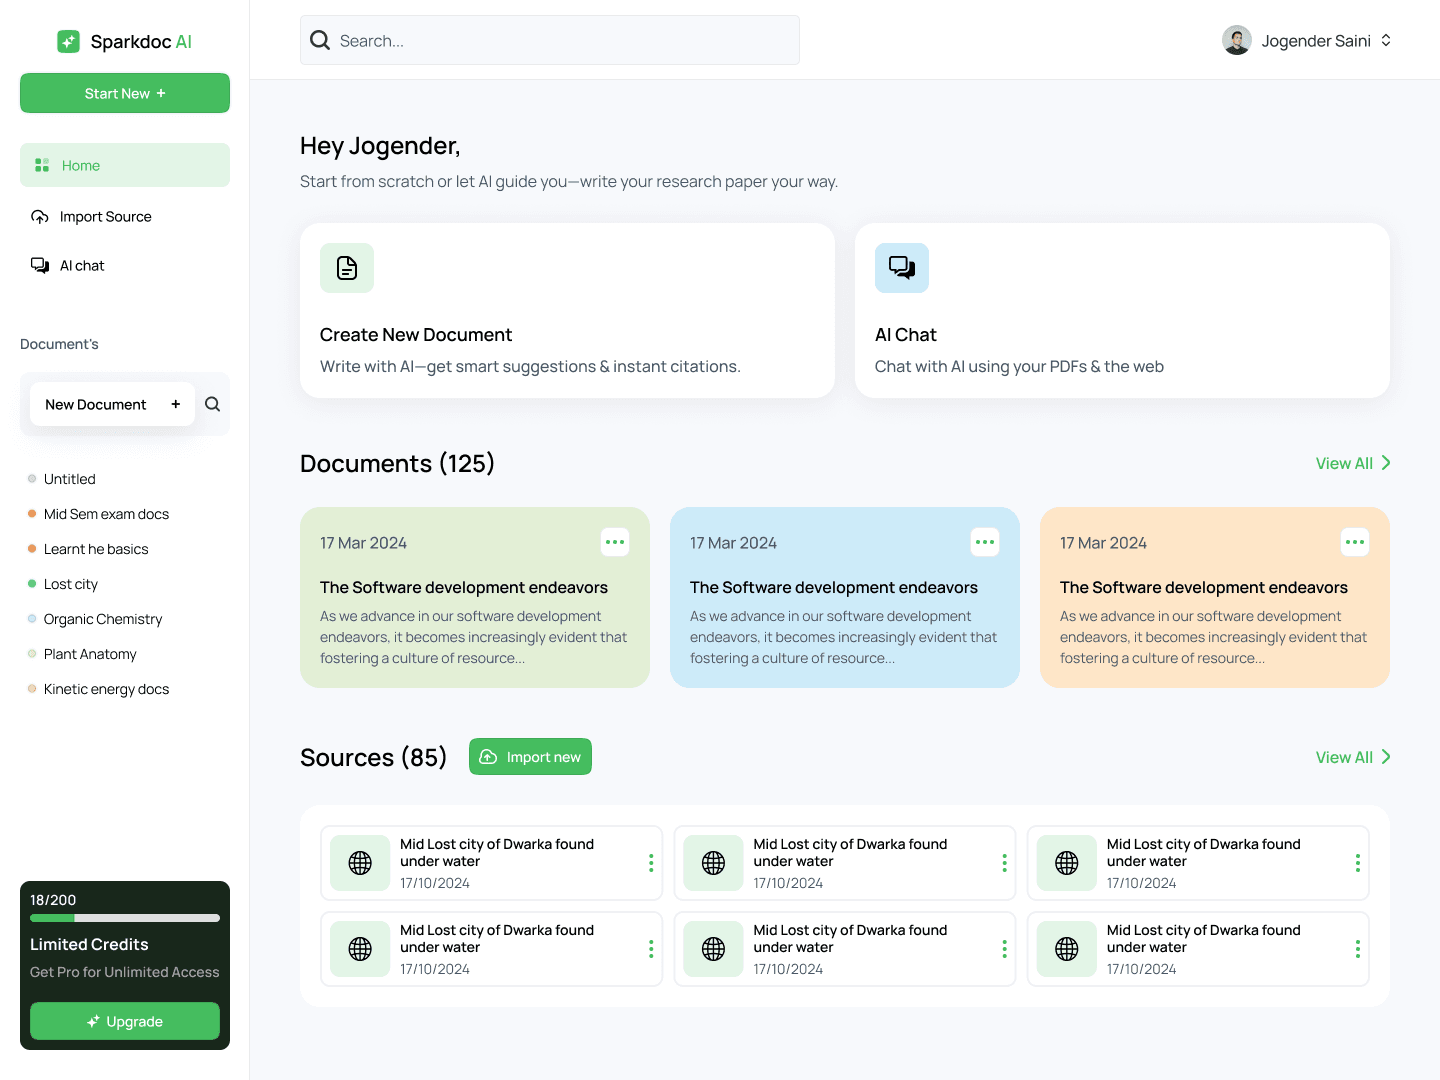Screen dimensions: 1440x1080
Task: Click the AI Chat speech bubble icon
Action: (901, 267)
